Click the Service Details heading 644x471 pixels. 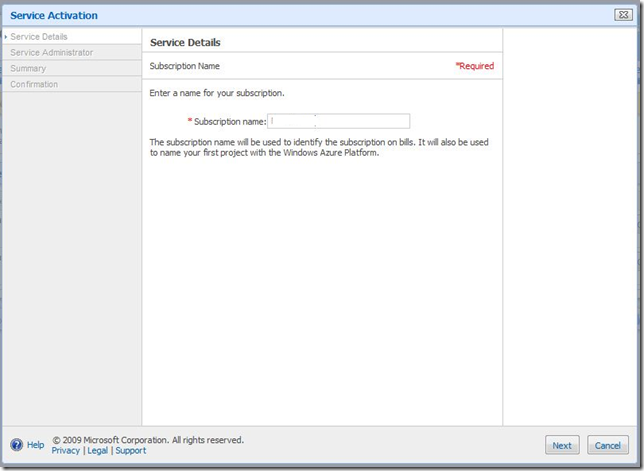185,42
